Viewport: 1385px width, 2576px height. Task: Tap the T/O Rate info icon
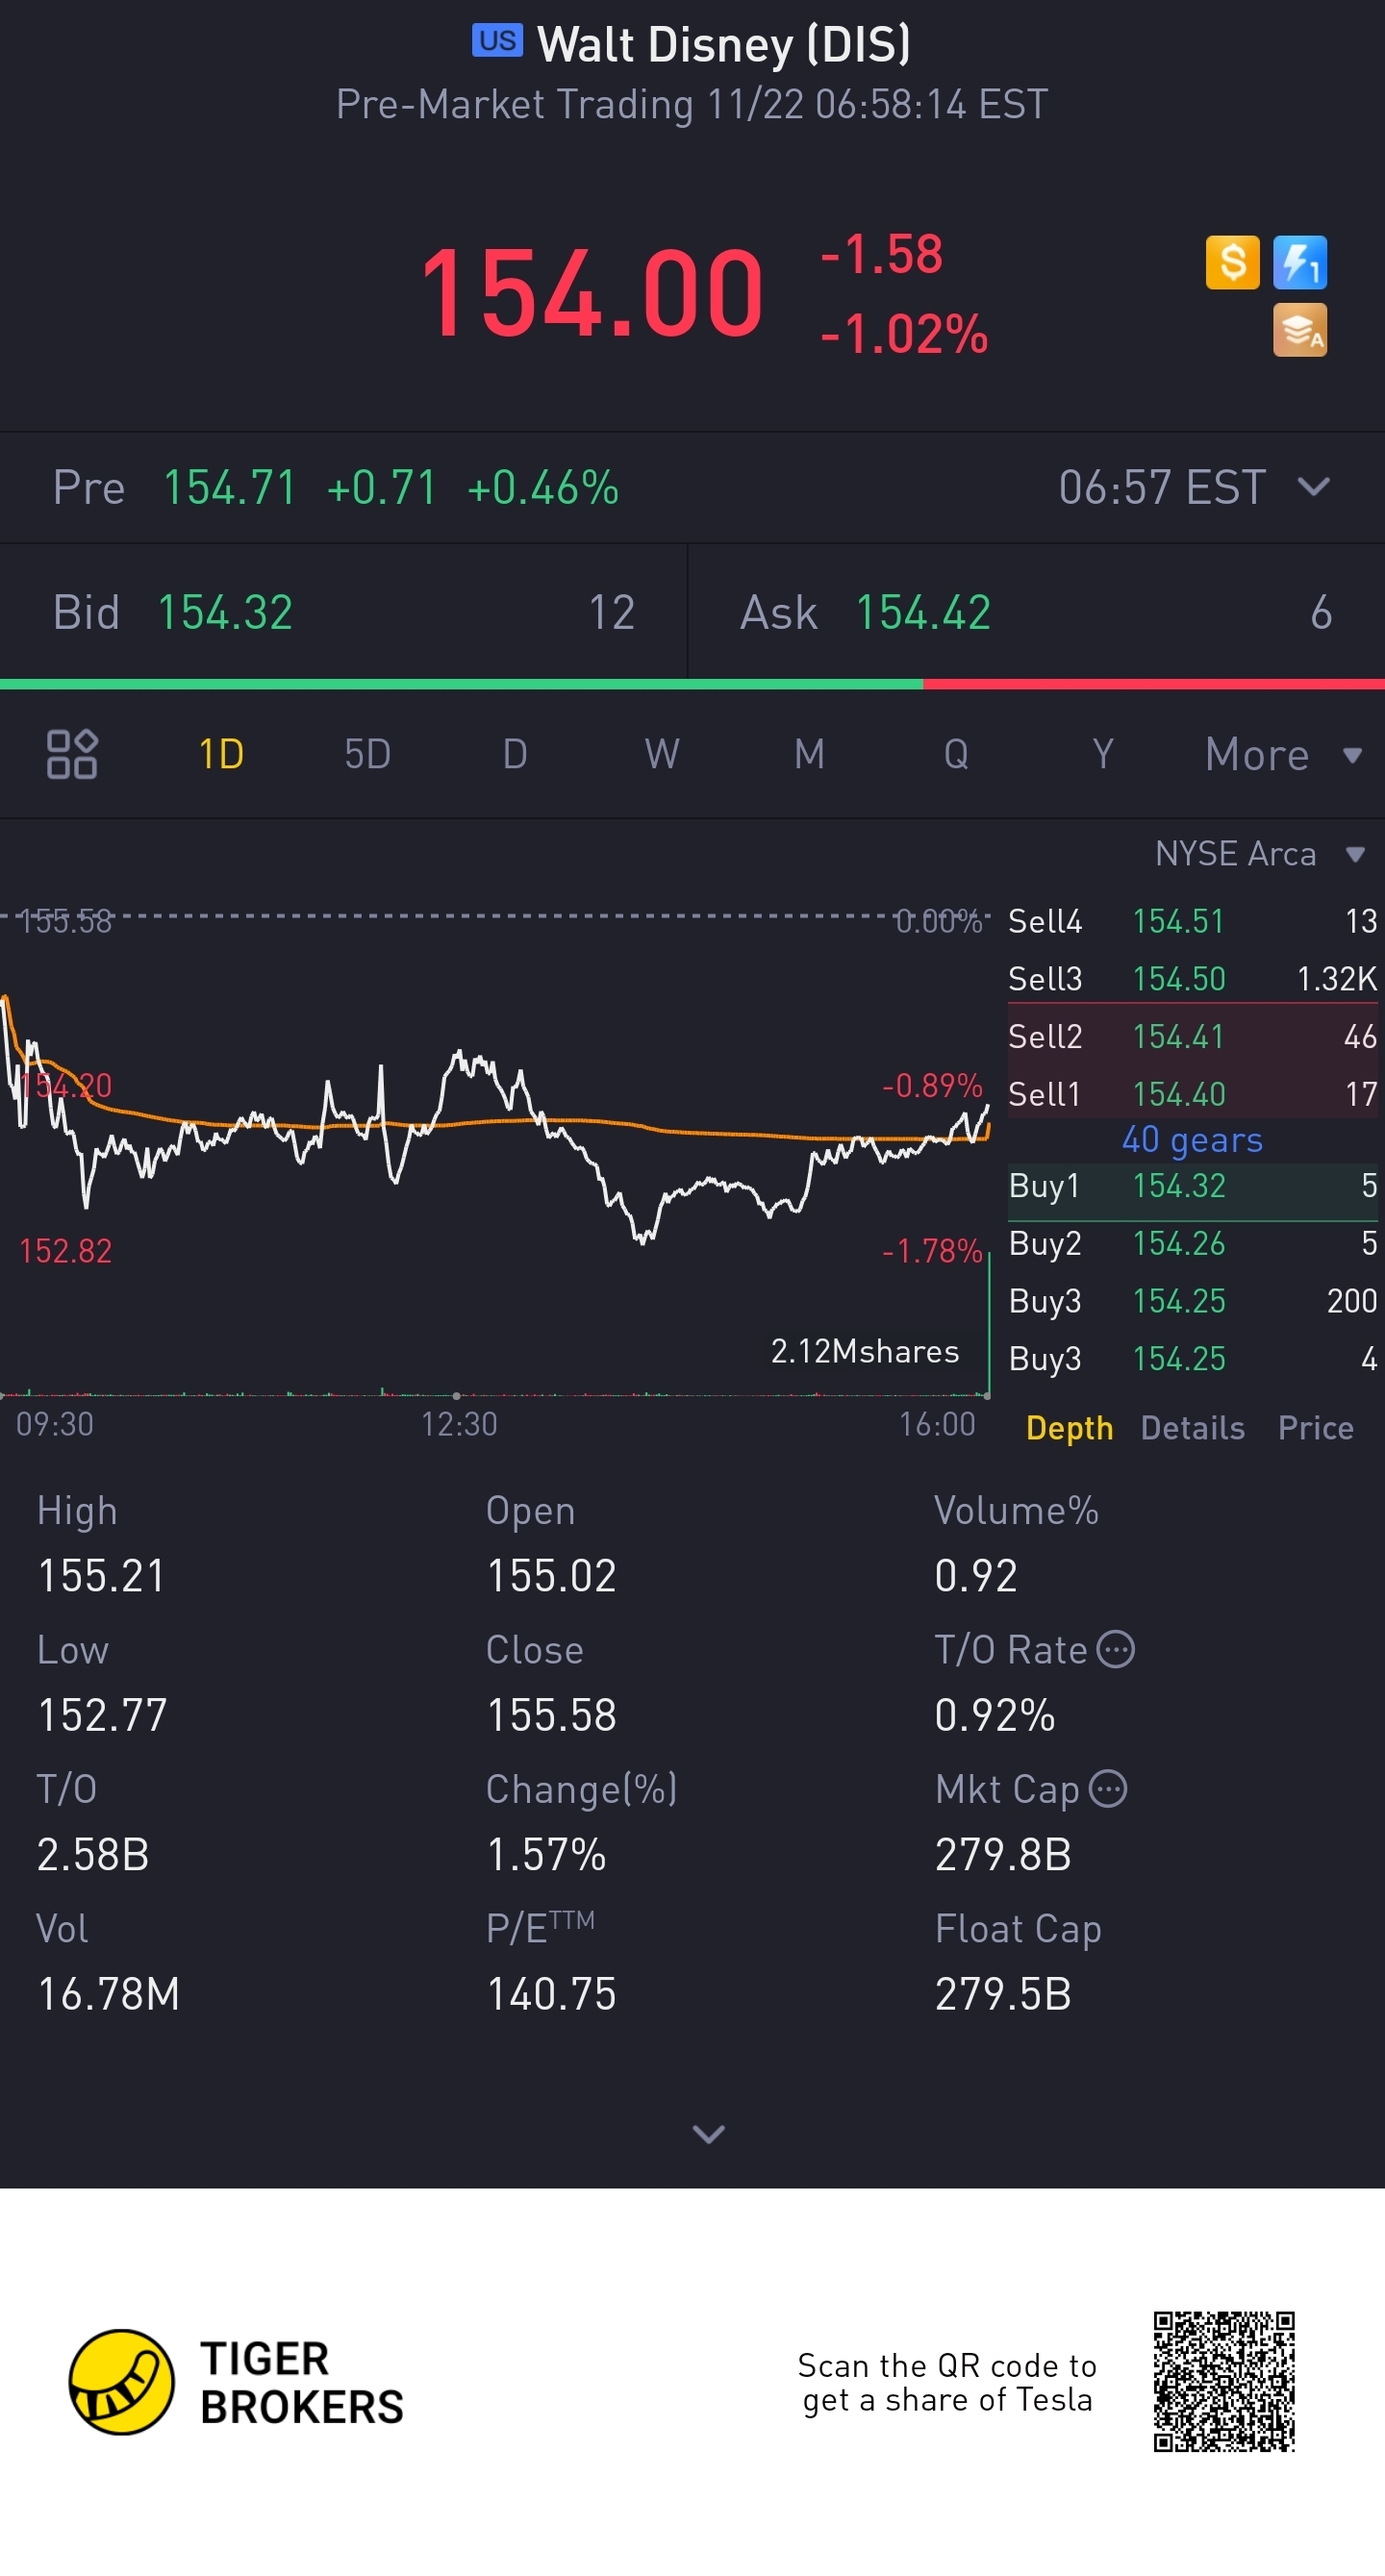pos(1115,1649)
